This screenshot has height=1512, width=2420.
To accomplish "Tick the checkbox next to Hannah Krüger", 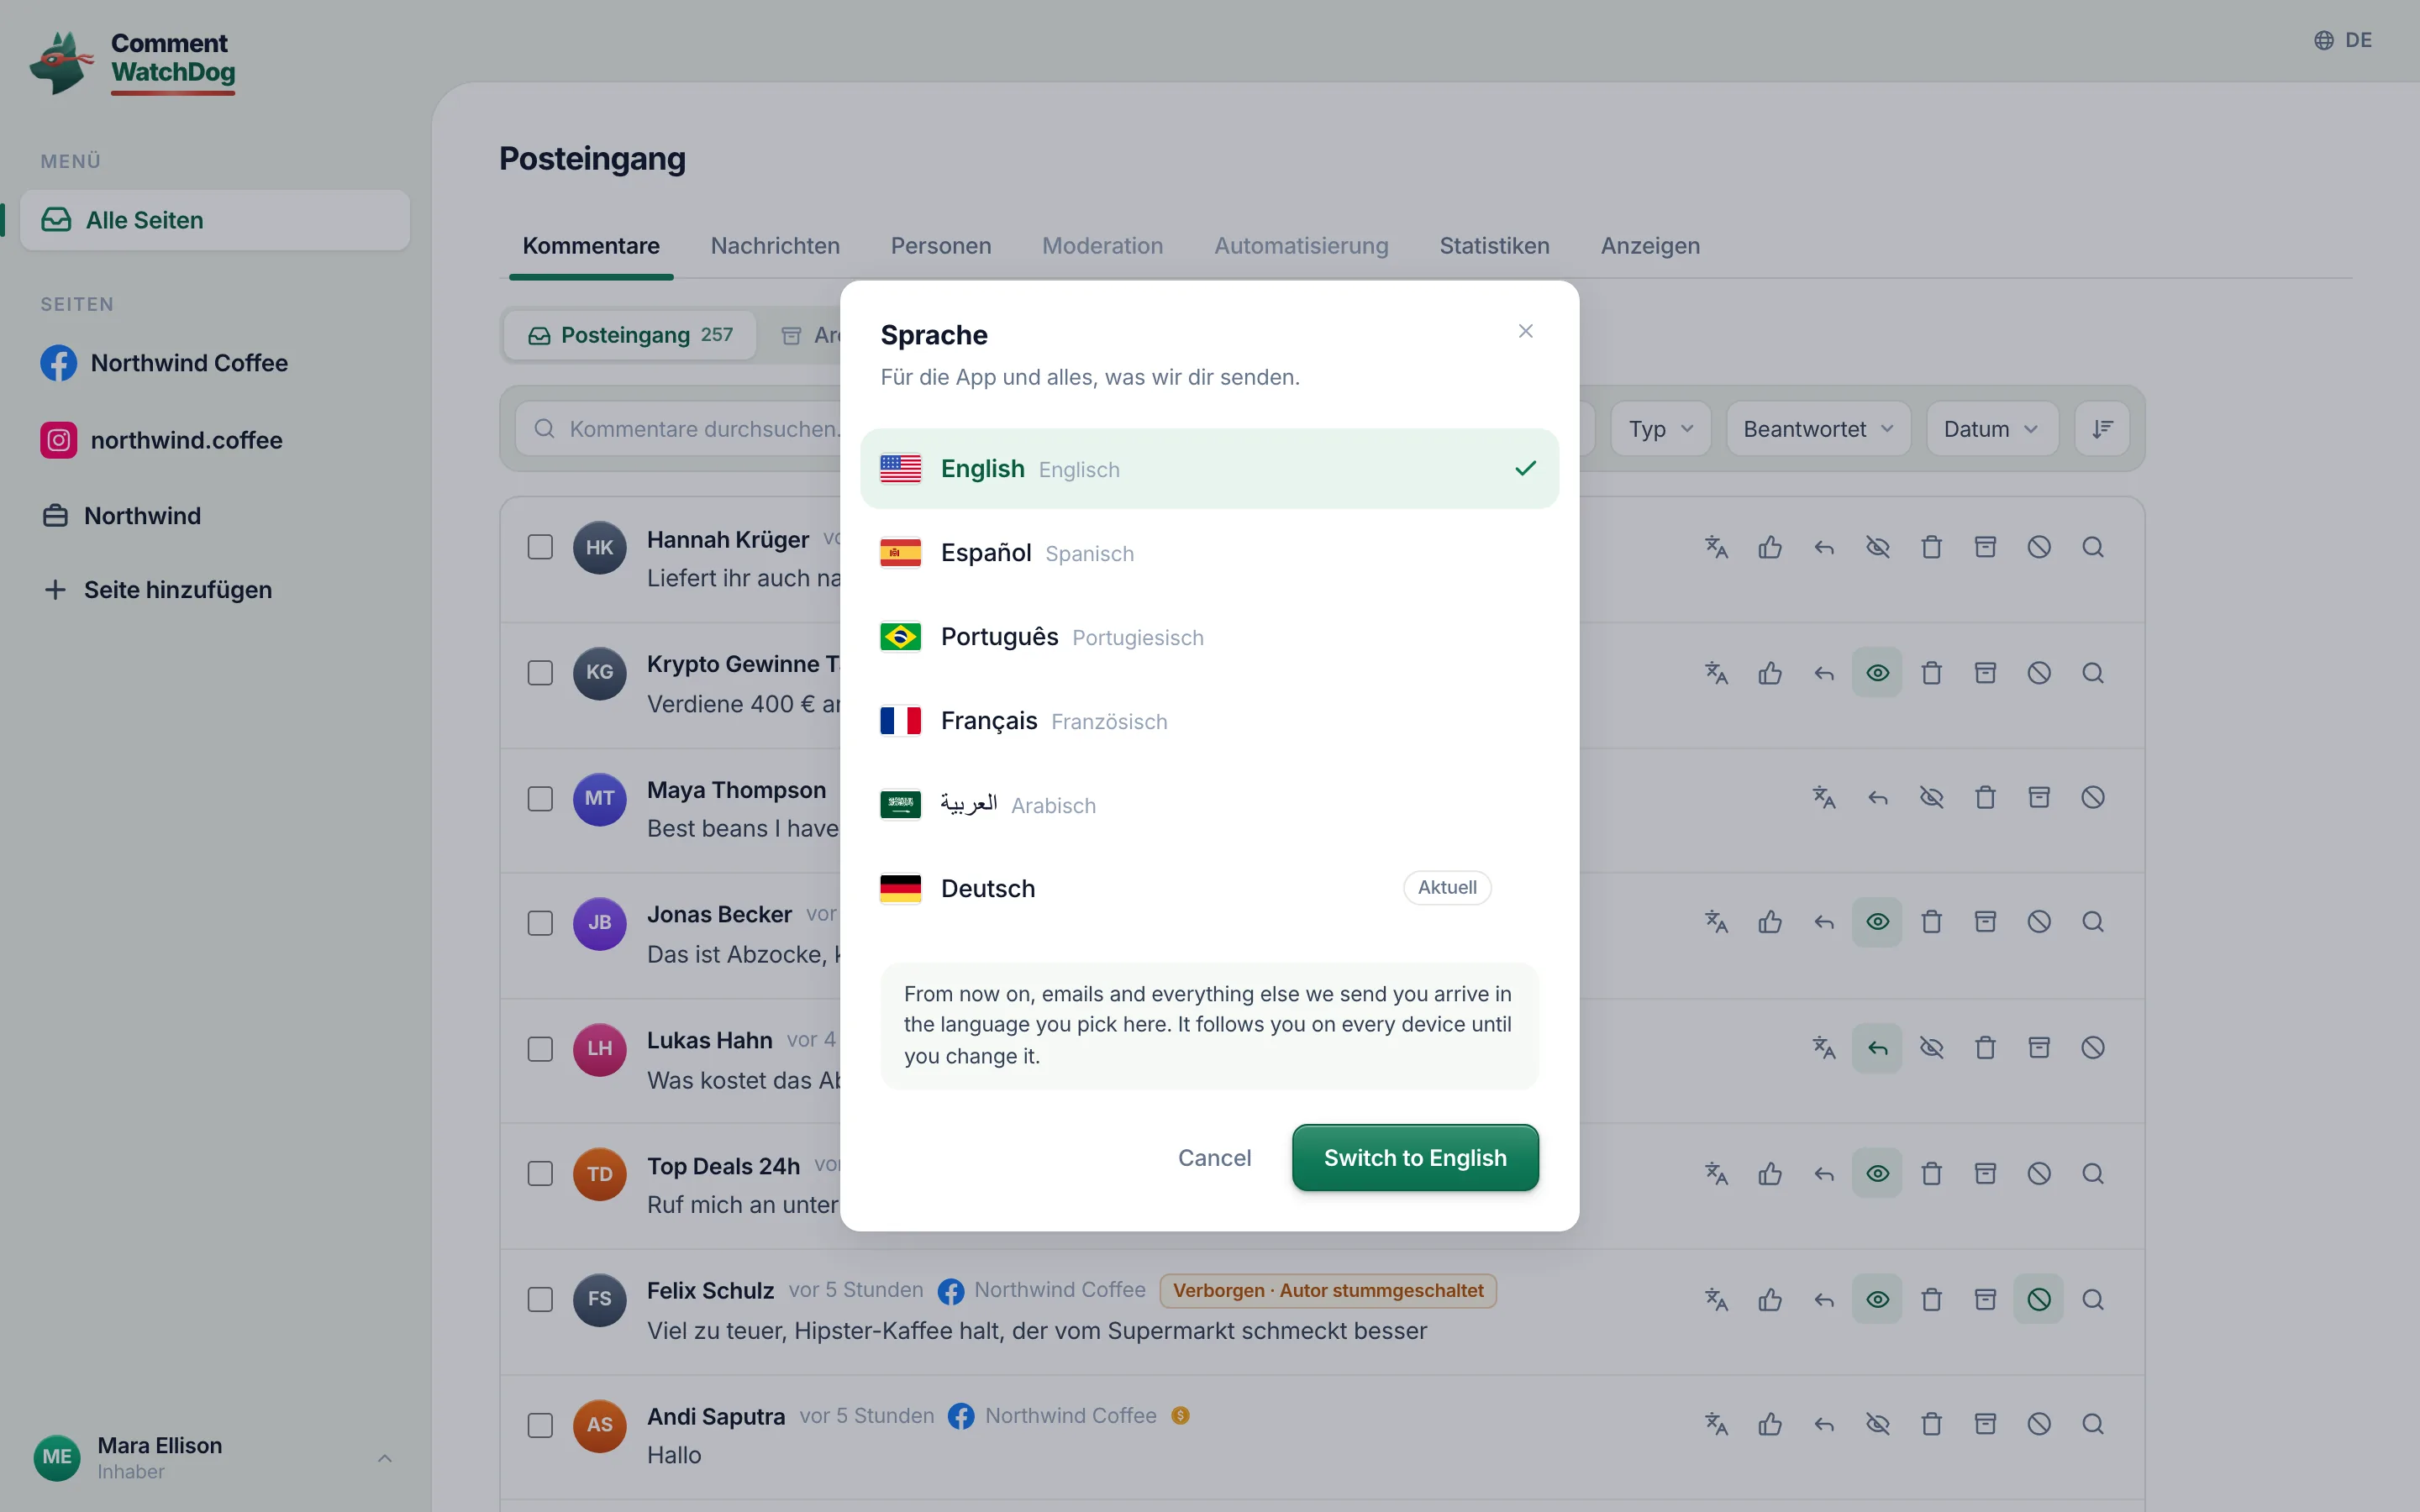I will point(540,547).
